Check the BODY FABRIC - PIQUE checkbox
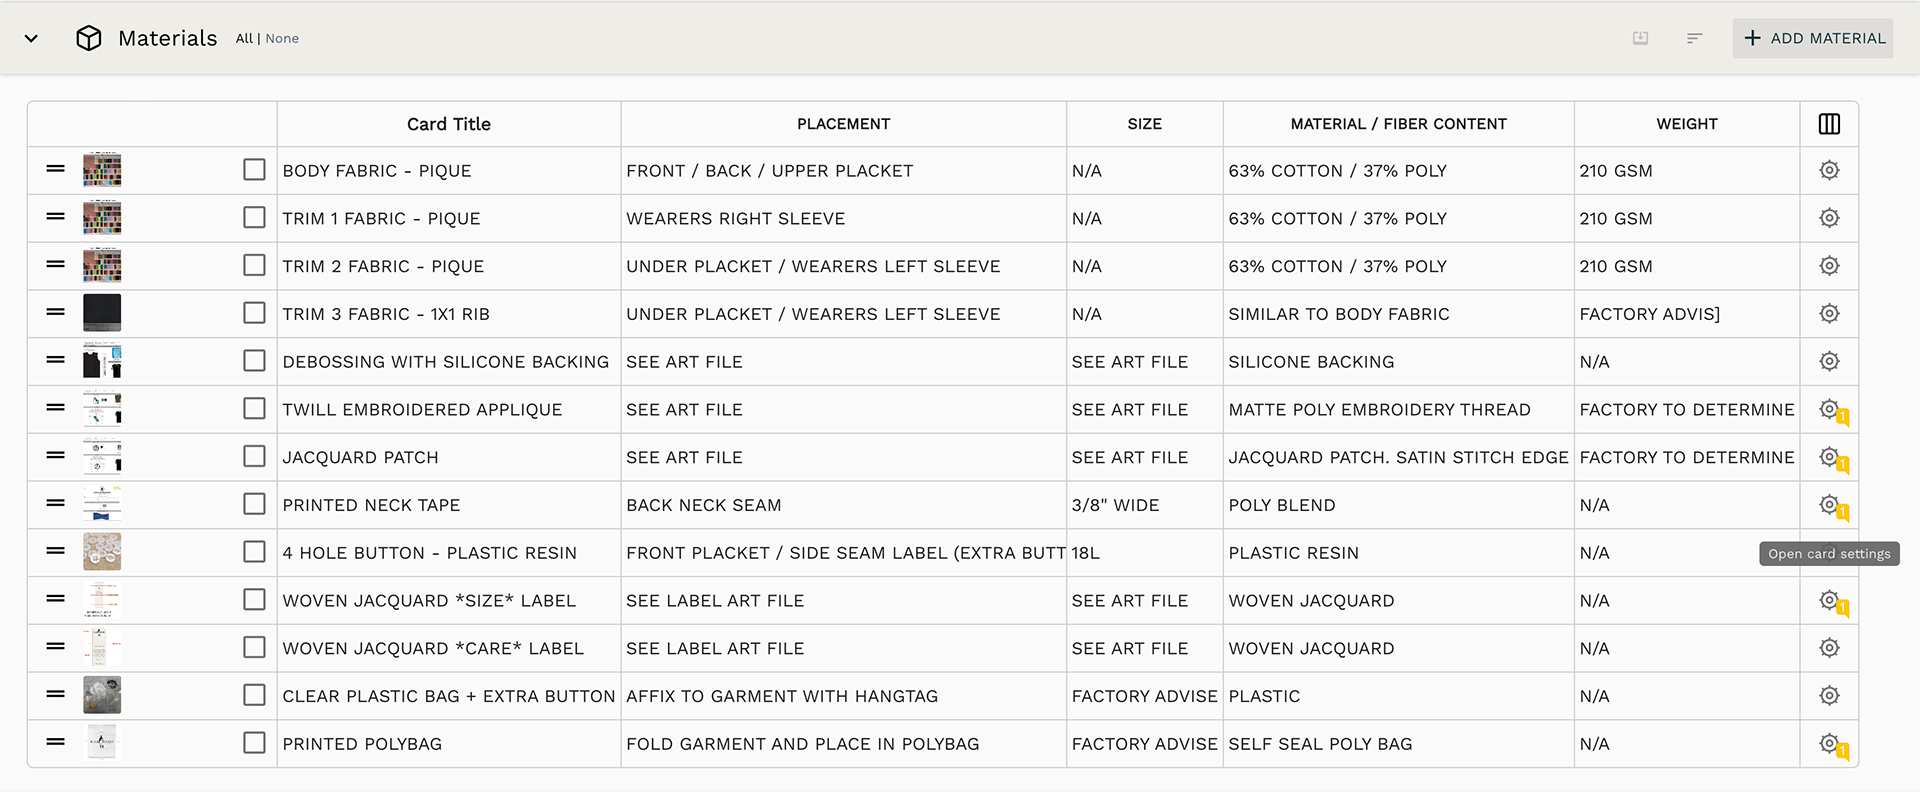1920x792 pixels. [x=255, y=170]
